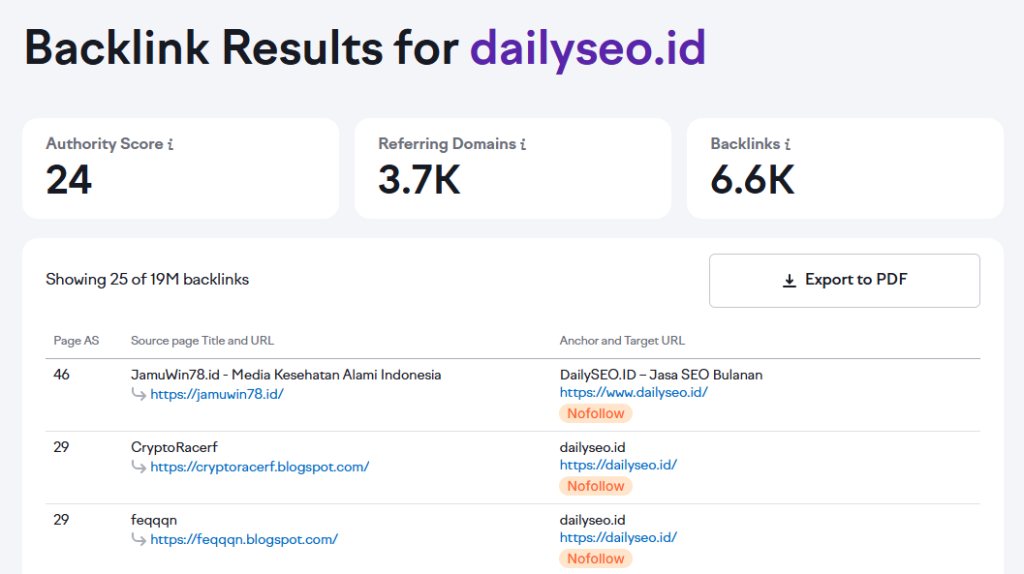Click the JamuWin78.id source page title
1024x574 pixels.
tap(285, 375)
